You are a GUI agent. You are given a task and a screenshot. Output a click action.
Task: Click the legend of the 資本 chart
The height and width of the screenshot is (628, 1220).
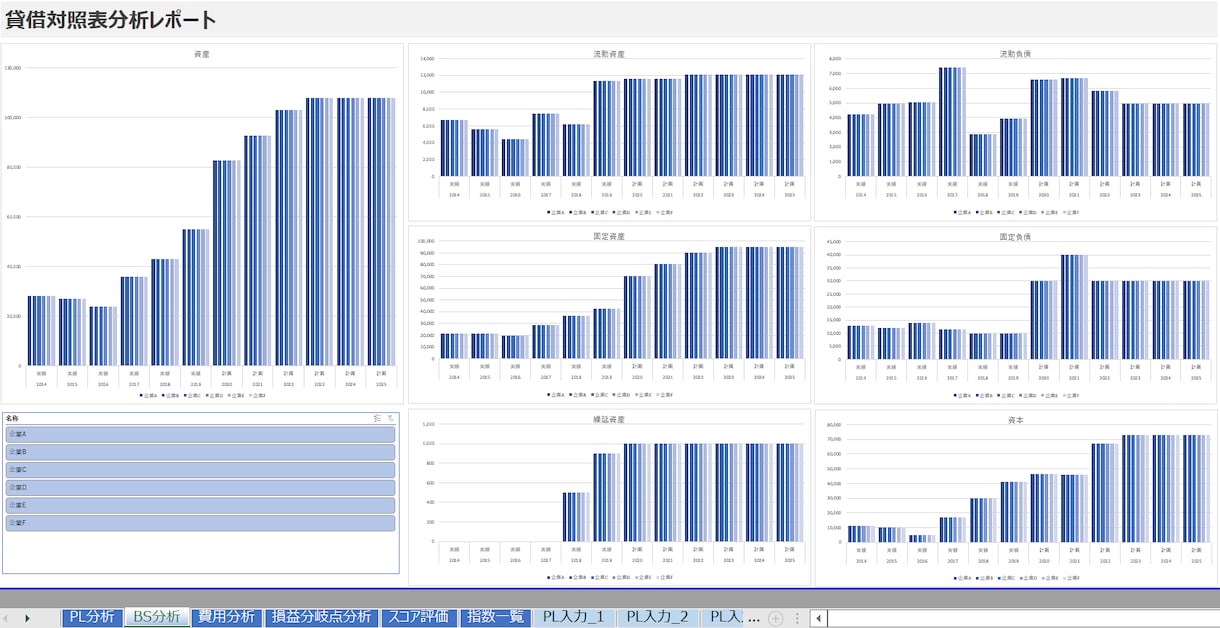(1015, 577)
